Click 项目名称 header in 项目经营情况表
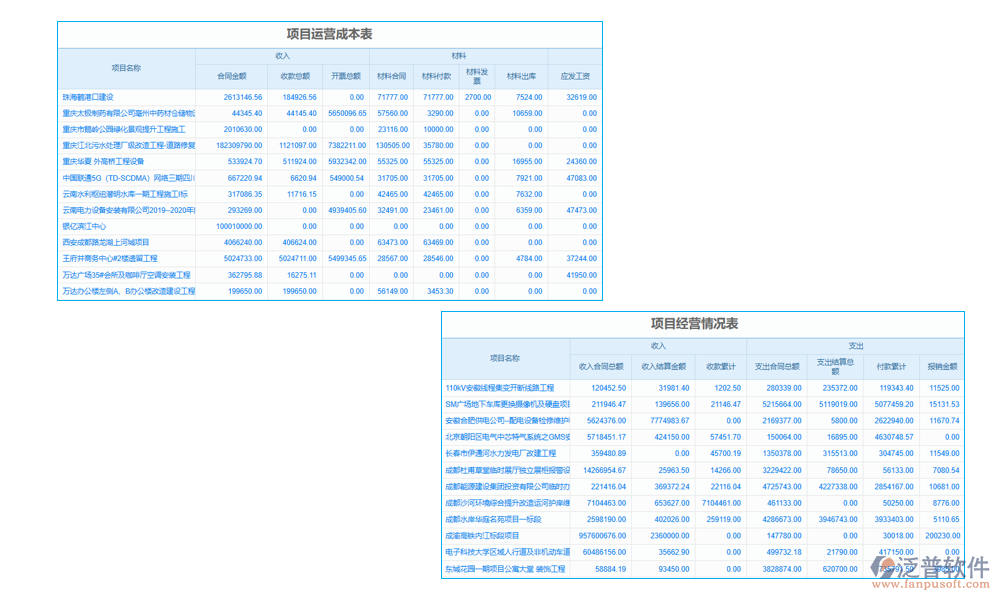The image size is (1000, 600). pos(505,358)
